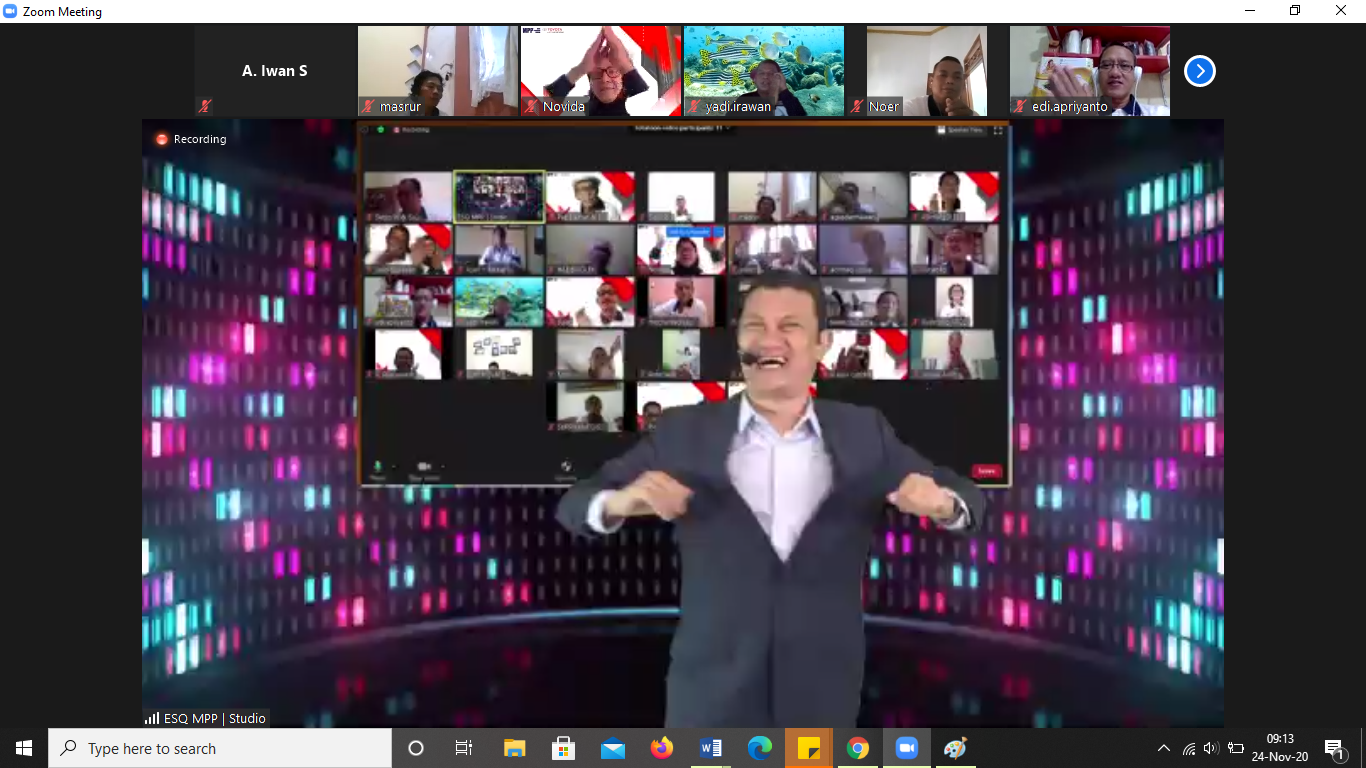Expand hidden system tray icons
The image size is (1366, 768).
pos(1163,748)
